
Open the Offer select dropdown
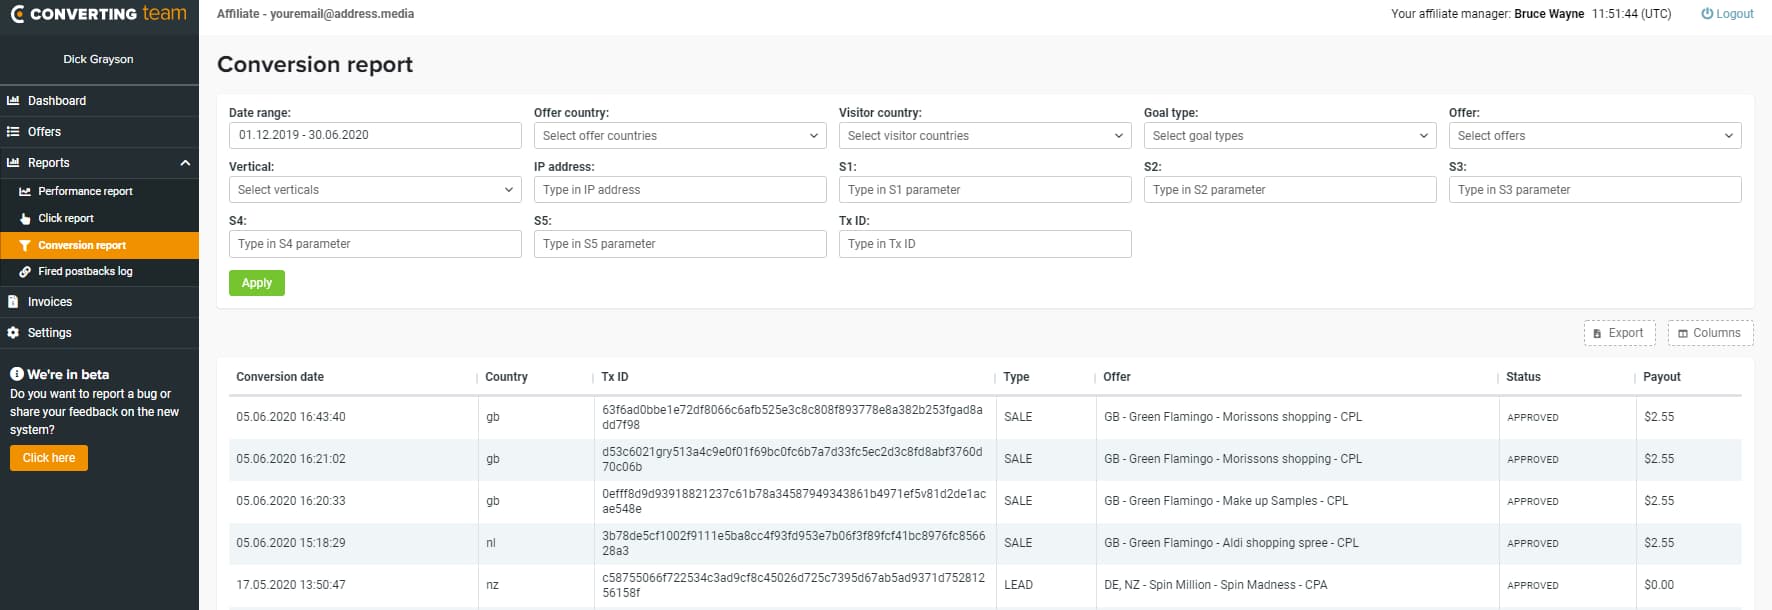(x=1595, y=136)
